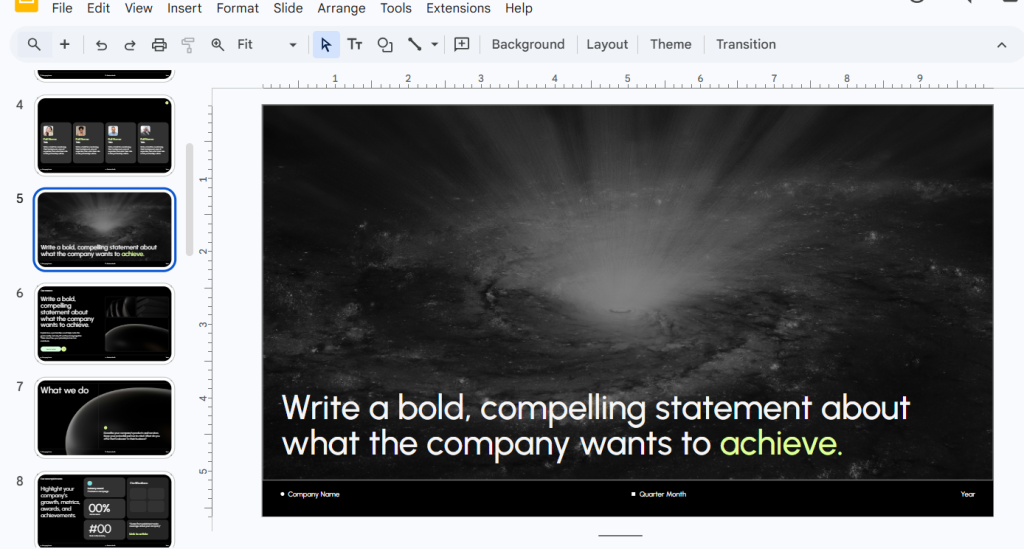The height and width of the screenshot is (549, 1024).
Task: Add a new slide with plus icon
Action: pyautogui.click(x=65, y=44)
